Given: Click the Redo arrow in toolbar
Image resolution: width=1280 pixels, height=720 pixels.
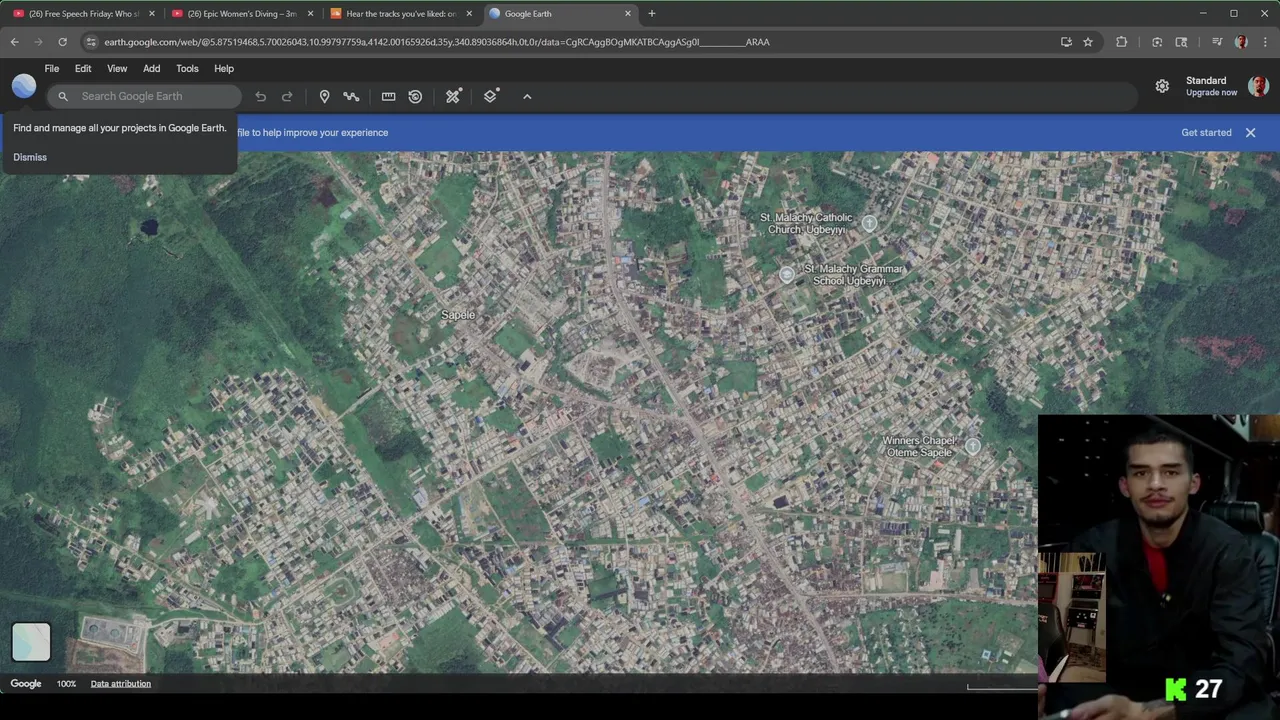Looking at the screenshot, I should (x=287, y=96).
